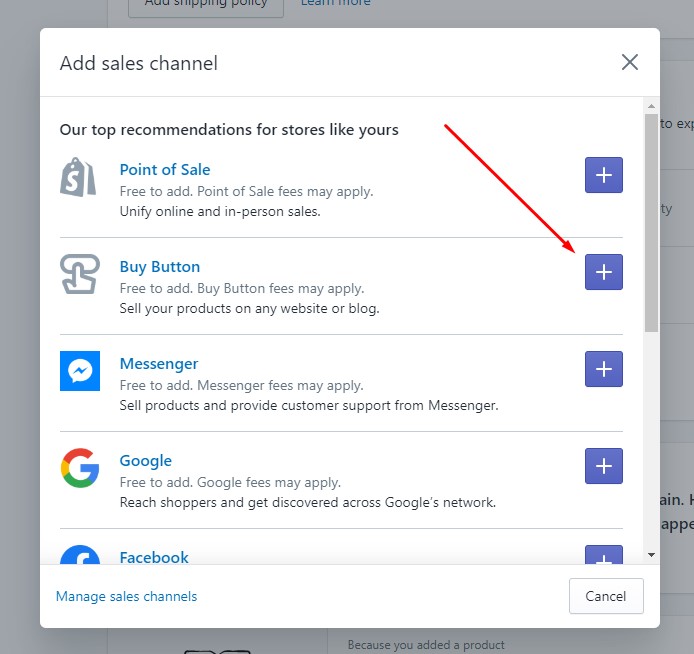Viewport: 694px width, 654px height.
Task: Open the Google title link
Action: point(146,461)
